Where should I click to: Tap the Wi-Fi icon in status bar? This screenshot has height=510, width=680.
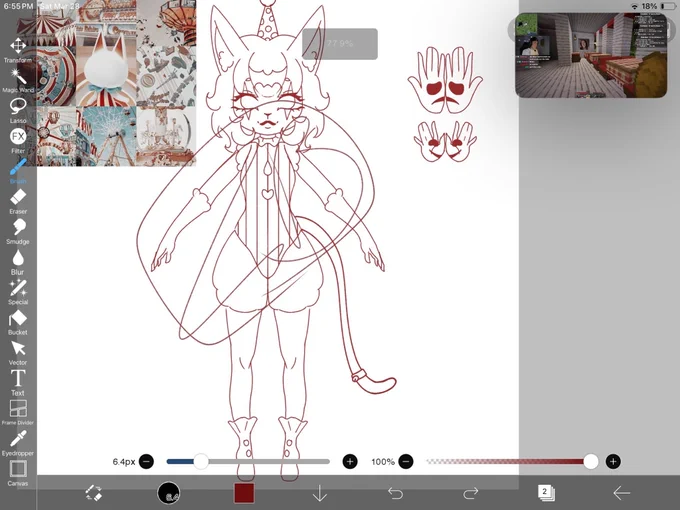click(x=635, y=6)
